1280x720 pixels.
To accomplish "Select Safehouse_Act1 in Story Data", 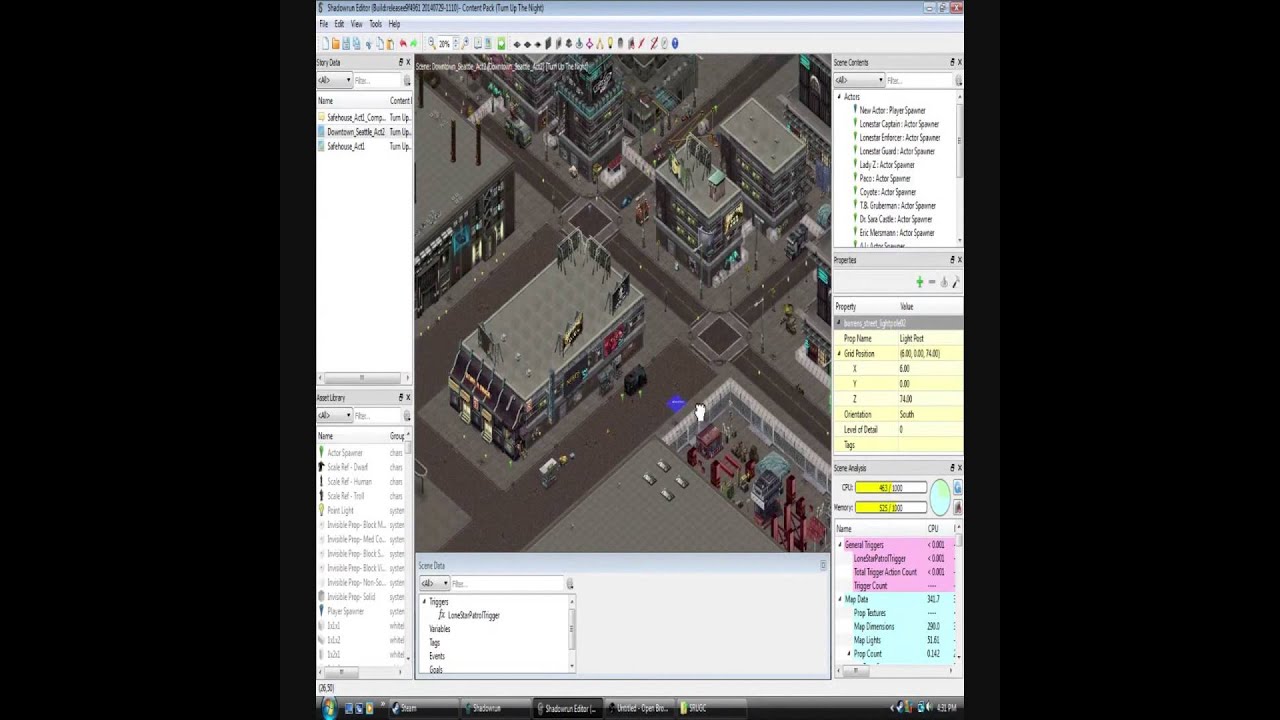I will coord(345,146).
